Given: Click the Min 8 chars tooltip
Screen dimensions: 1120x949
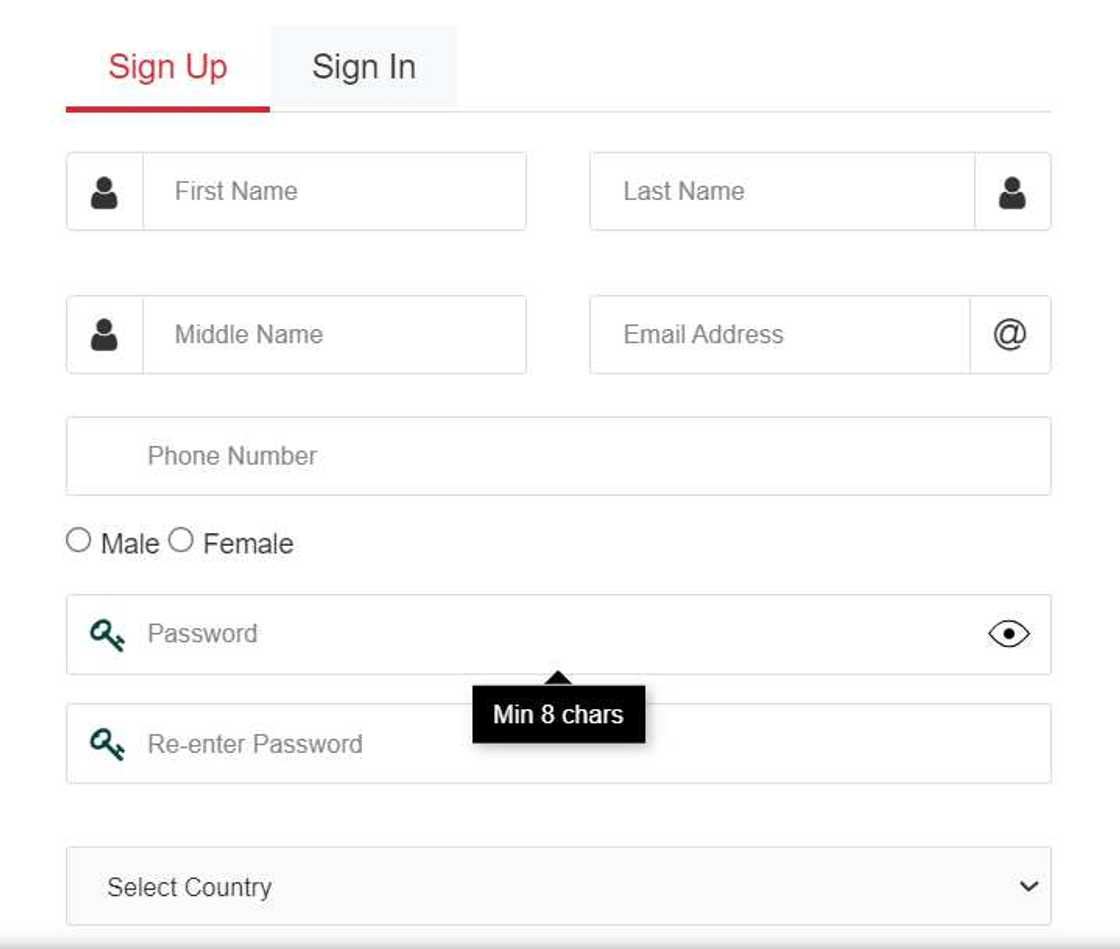Looking at the screenshot, I should (558, 715).
